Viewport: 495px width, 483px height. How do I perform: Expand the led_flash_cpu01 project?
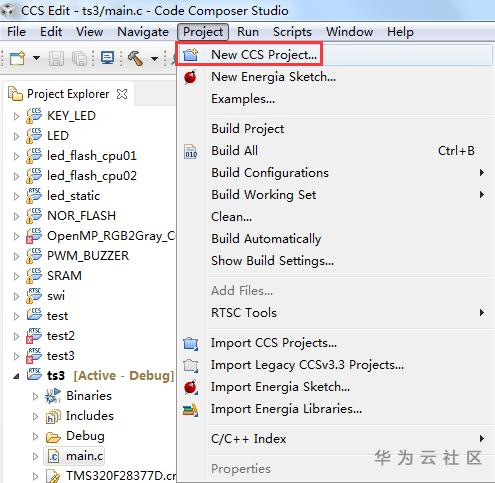click(x=16, y=156)
